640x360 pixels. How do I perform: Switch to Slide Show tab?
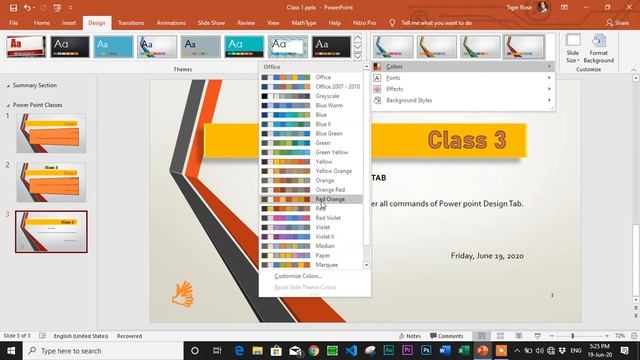[211, 23]
